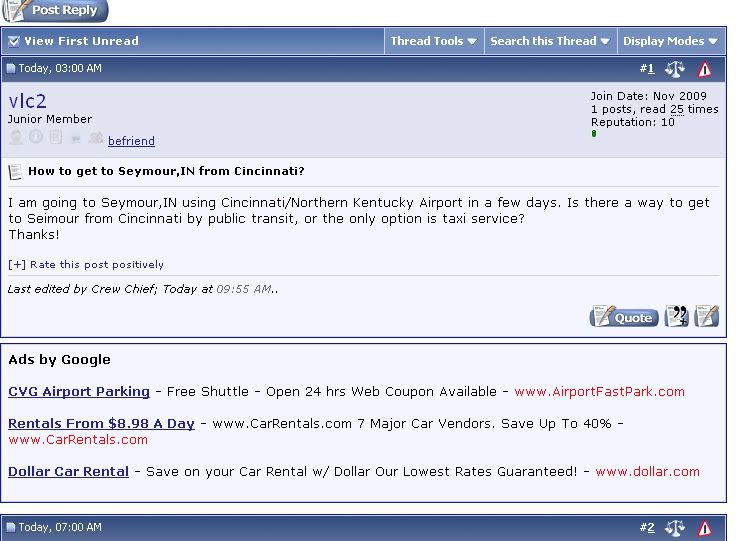Expand the Search this Thread menu

click(x=549, y=41)
